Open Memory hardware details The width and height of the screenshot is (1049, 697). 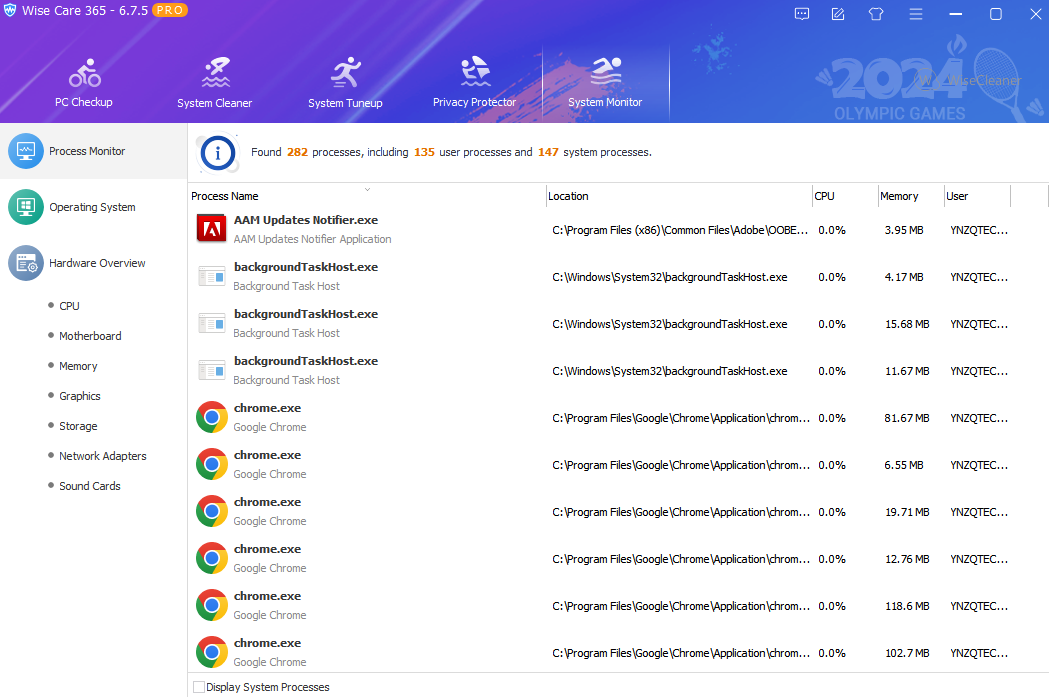pyautogui.click(x=78, y=366)
